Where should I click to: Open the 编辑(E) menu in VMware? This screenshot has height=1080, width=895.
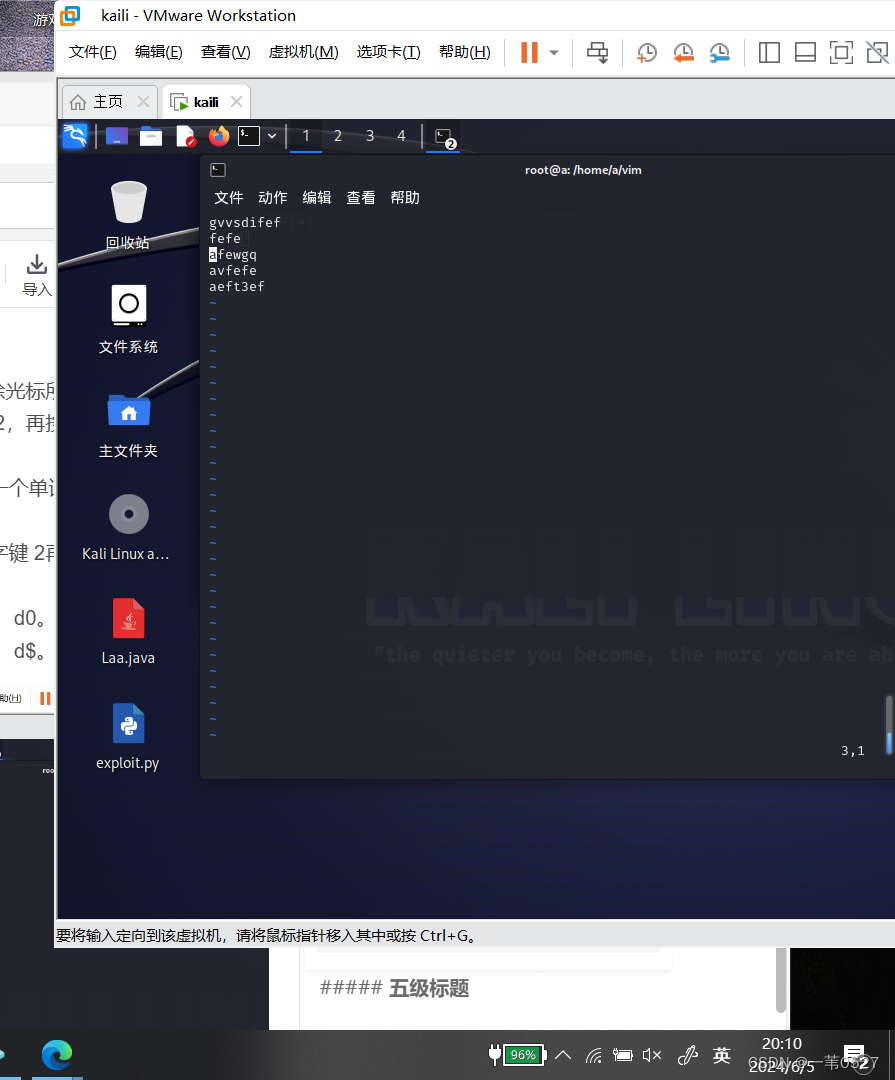(x=158, y=52)
